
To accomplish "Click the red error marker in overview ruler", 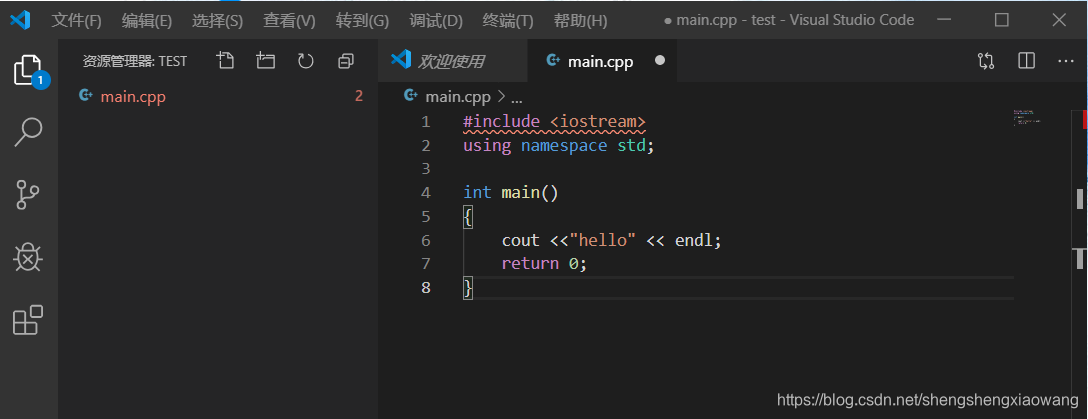I will [x=1085, y=119].
